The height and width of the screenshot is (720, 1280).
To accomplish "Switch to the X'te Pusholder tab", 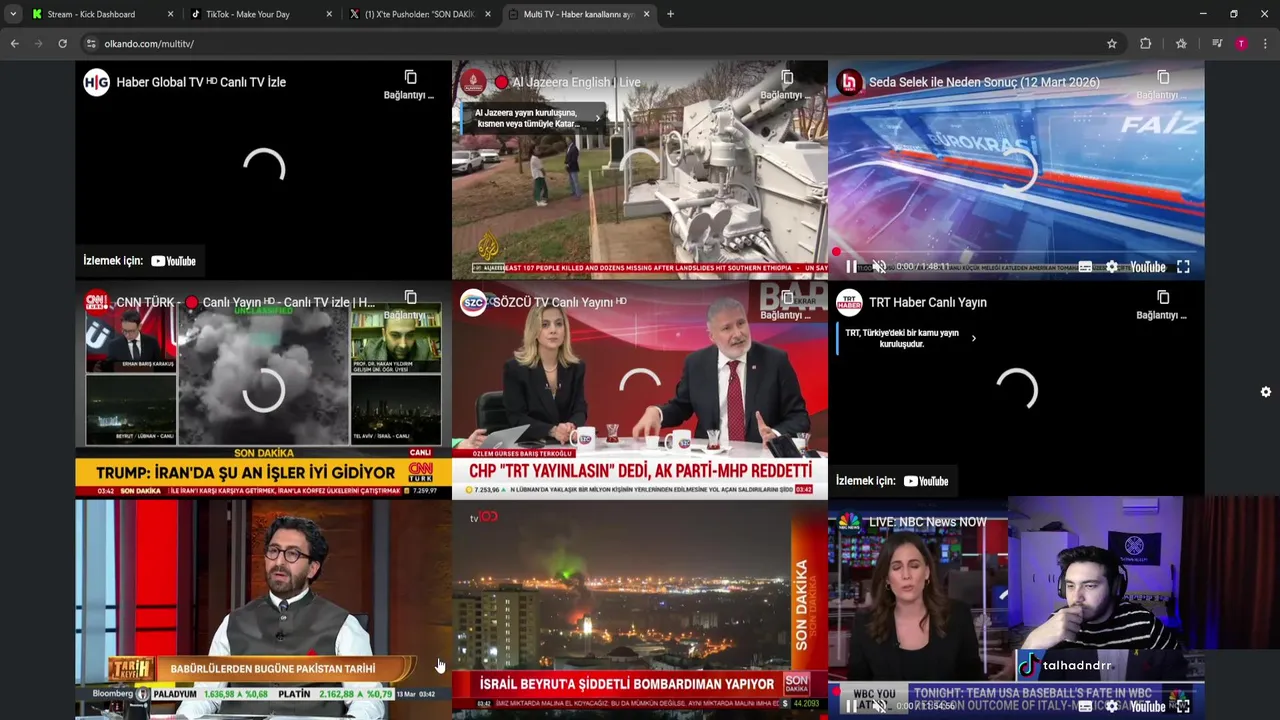I will (x=419, y=14).
